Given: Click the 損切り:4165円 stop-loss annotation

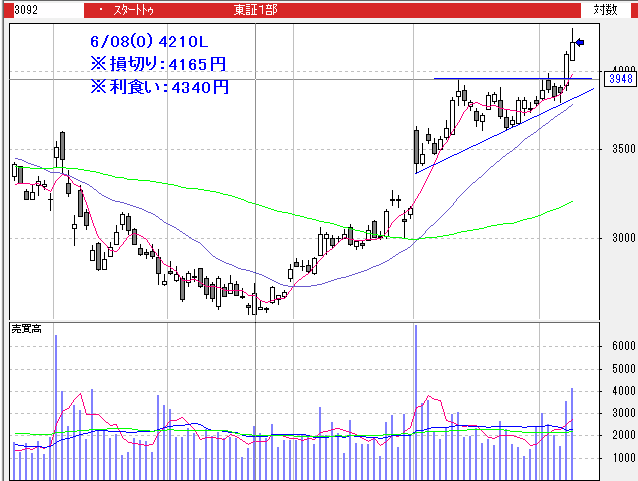Looking at the screenshot, I should (158, 64).
